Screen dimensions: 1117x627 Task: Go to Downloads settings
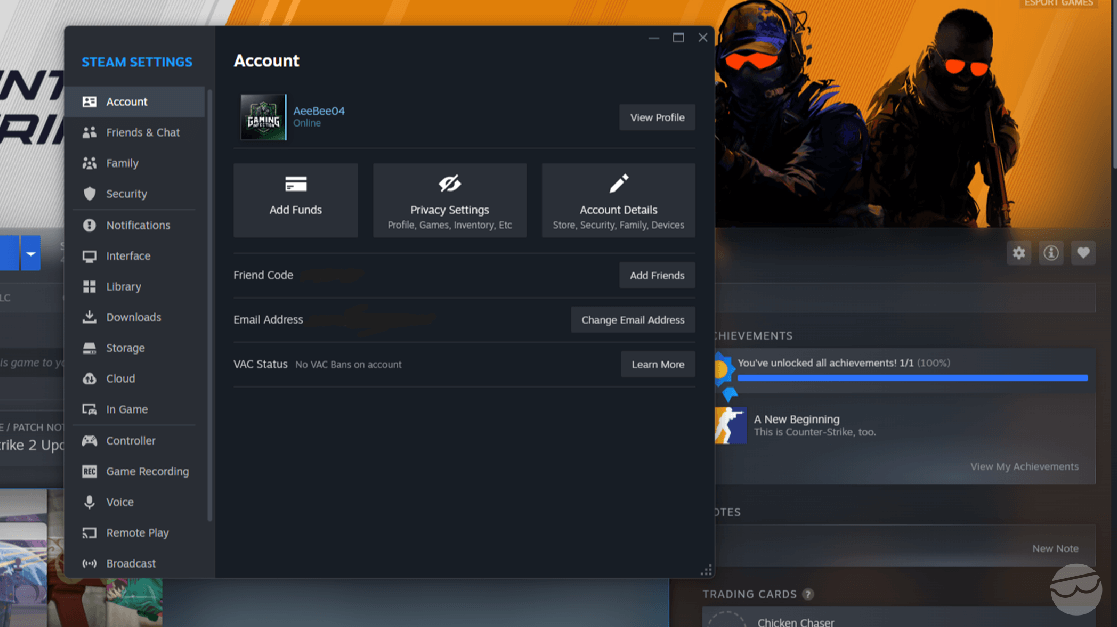pos(135,317)
